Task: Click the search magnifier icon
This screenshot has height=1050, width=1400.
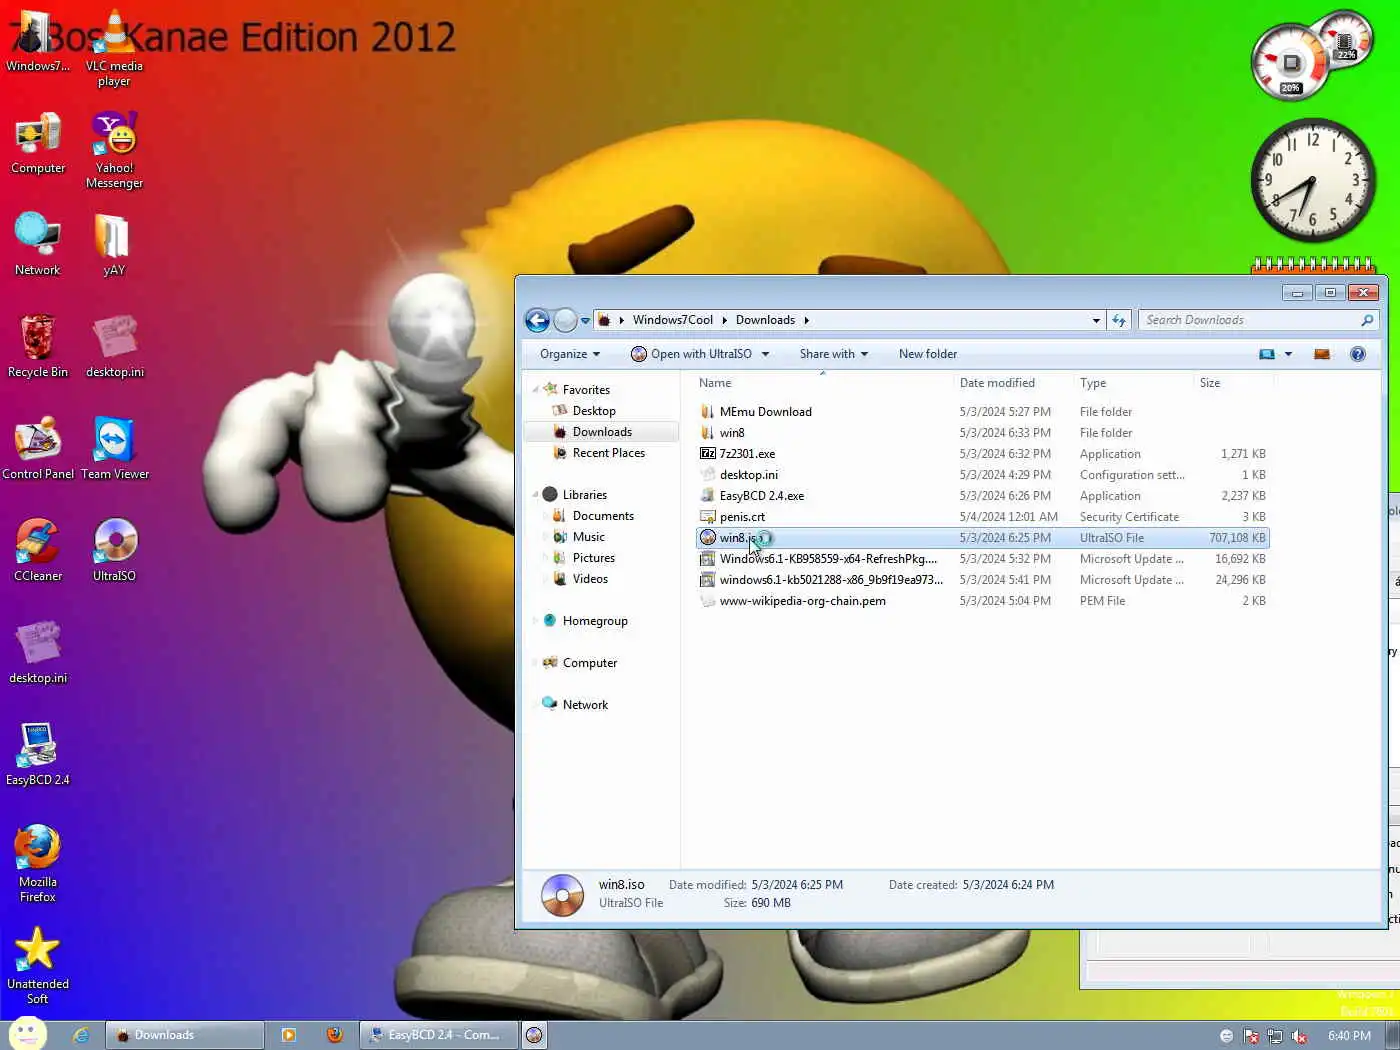Action: 1367,320
